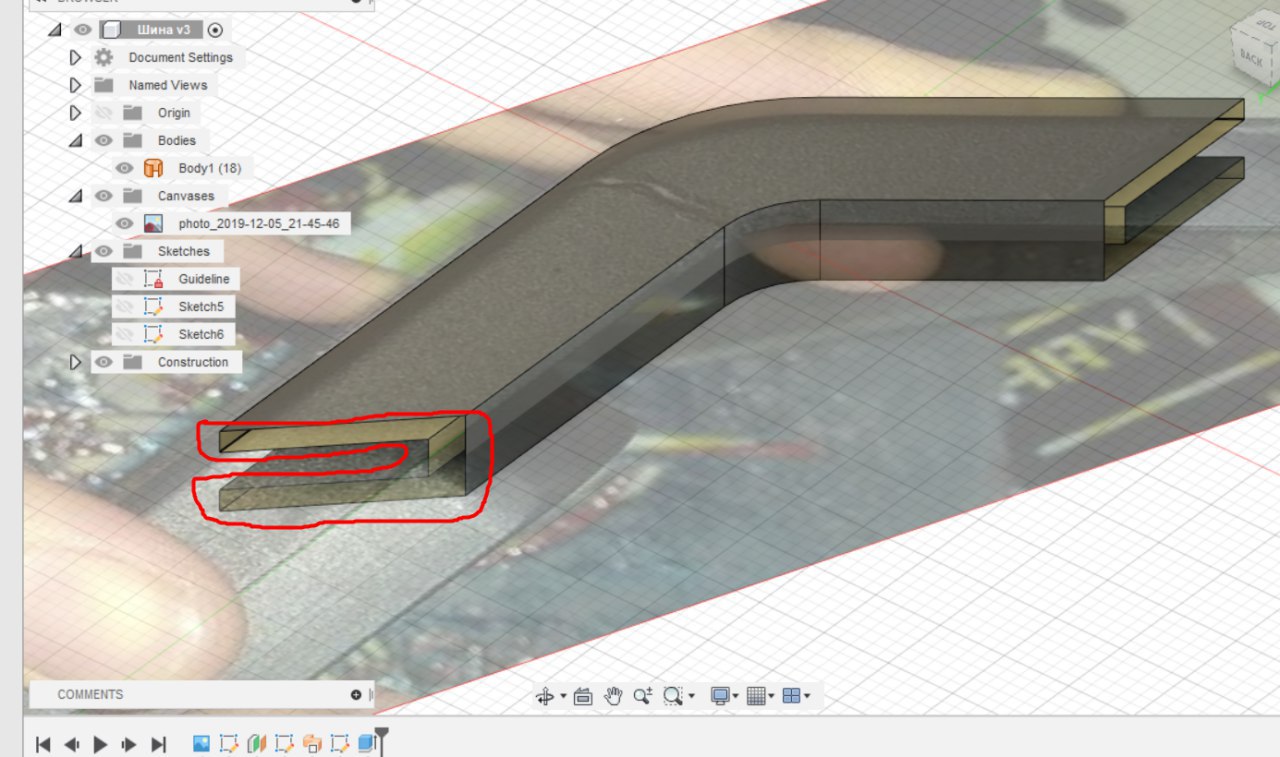
Task: Open Display Settings dropdown arrow
Action: click(736, 697)
